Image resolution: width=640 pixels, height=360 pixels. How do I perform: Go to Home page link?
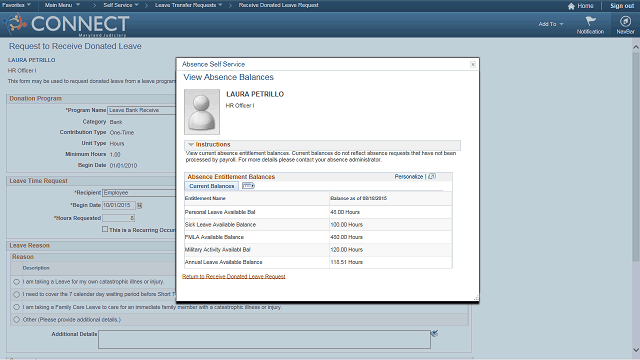(x=585, y=6)
